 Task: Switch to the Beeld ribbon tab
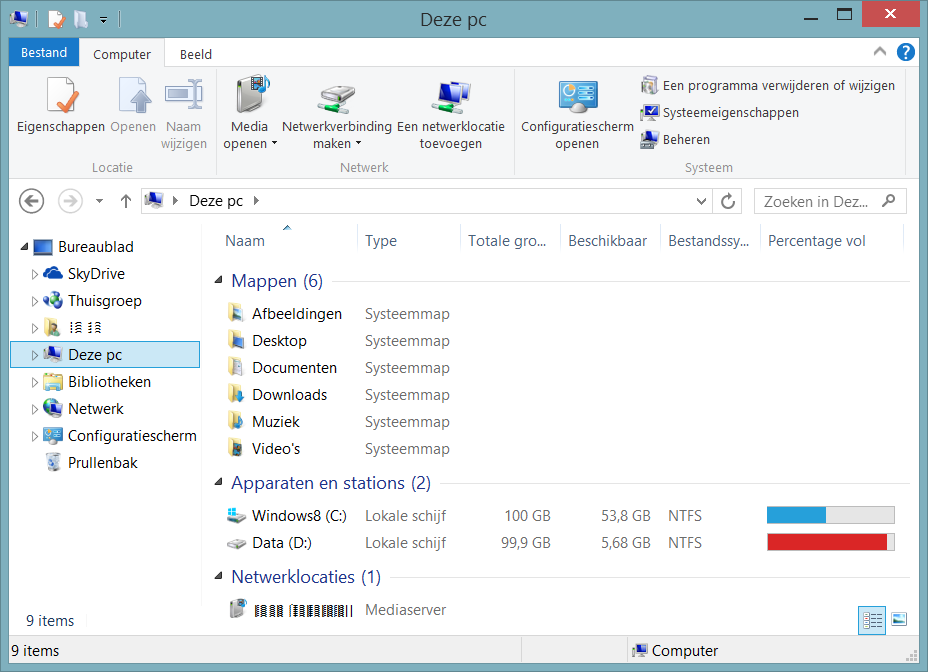(x=196, y=54)
